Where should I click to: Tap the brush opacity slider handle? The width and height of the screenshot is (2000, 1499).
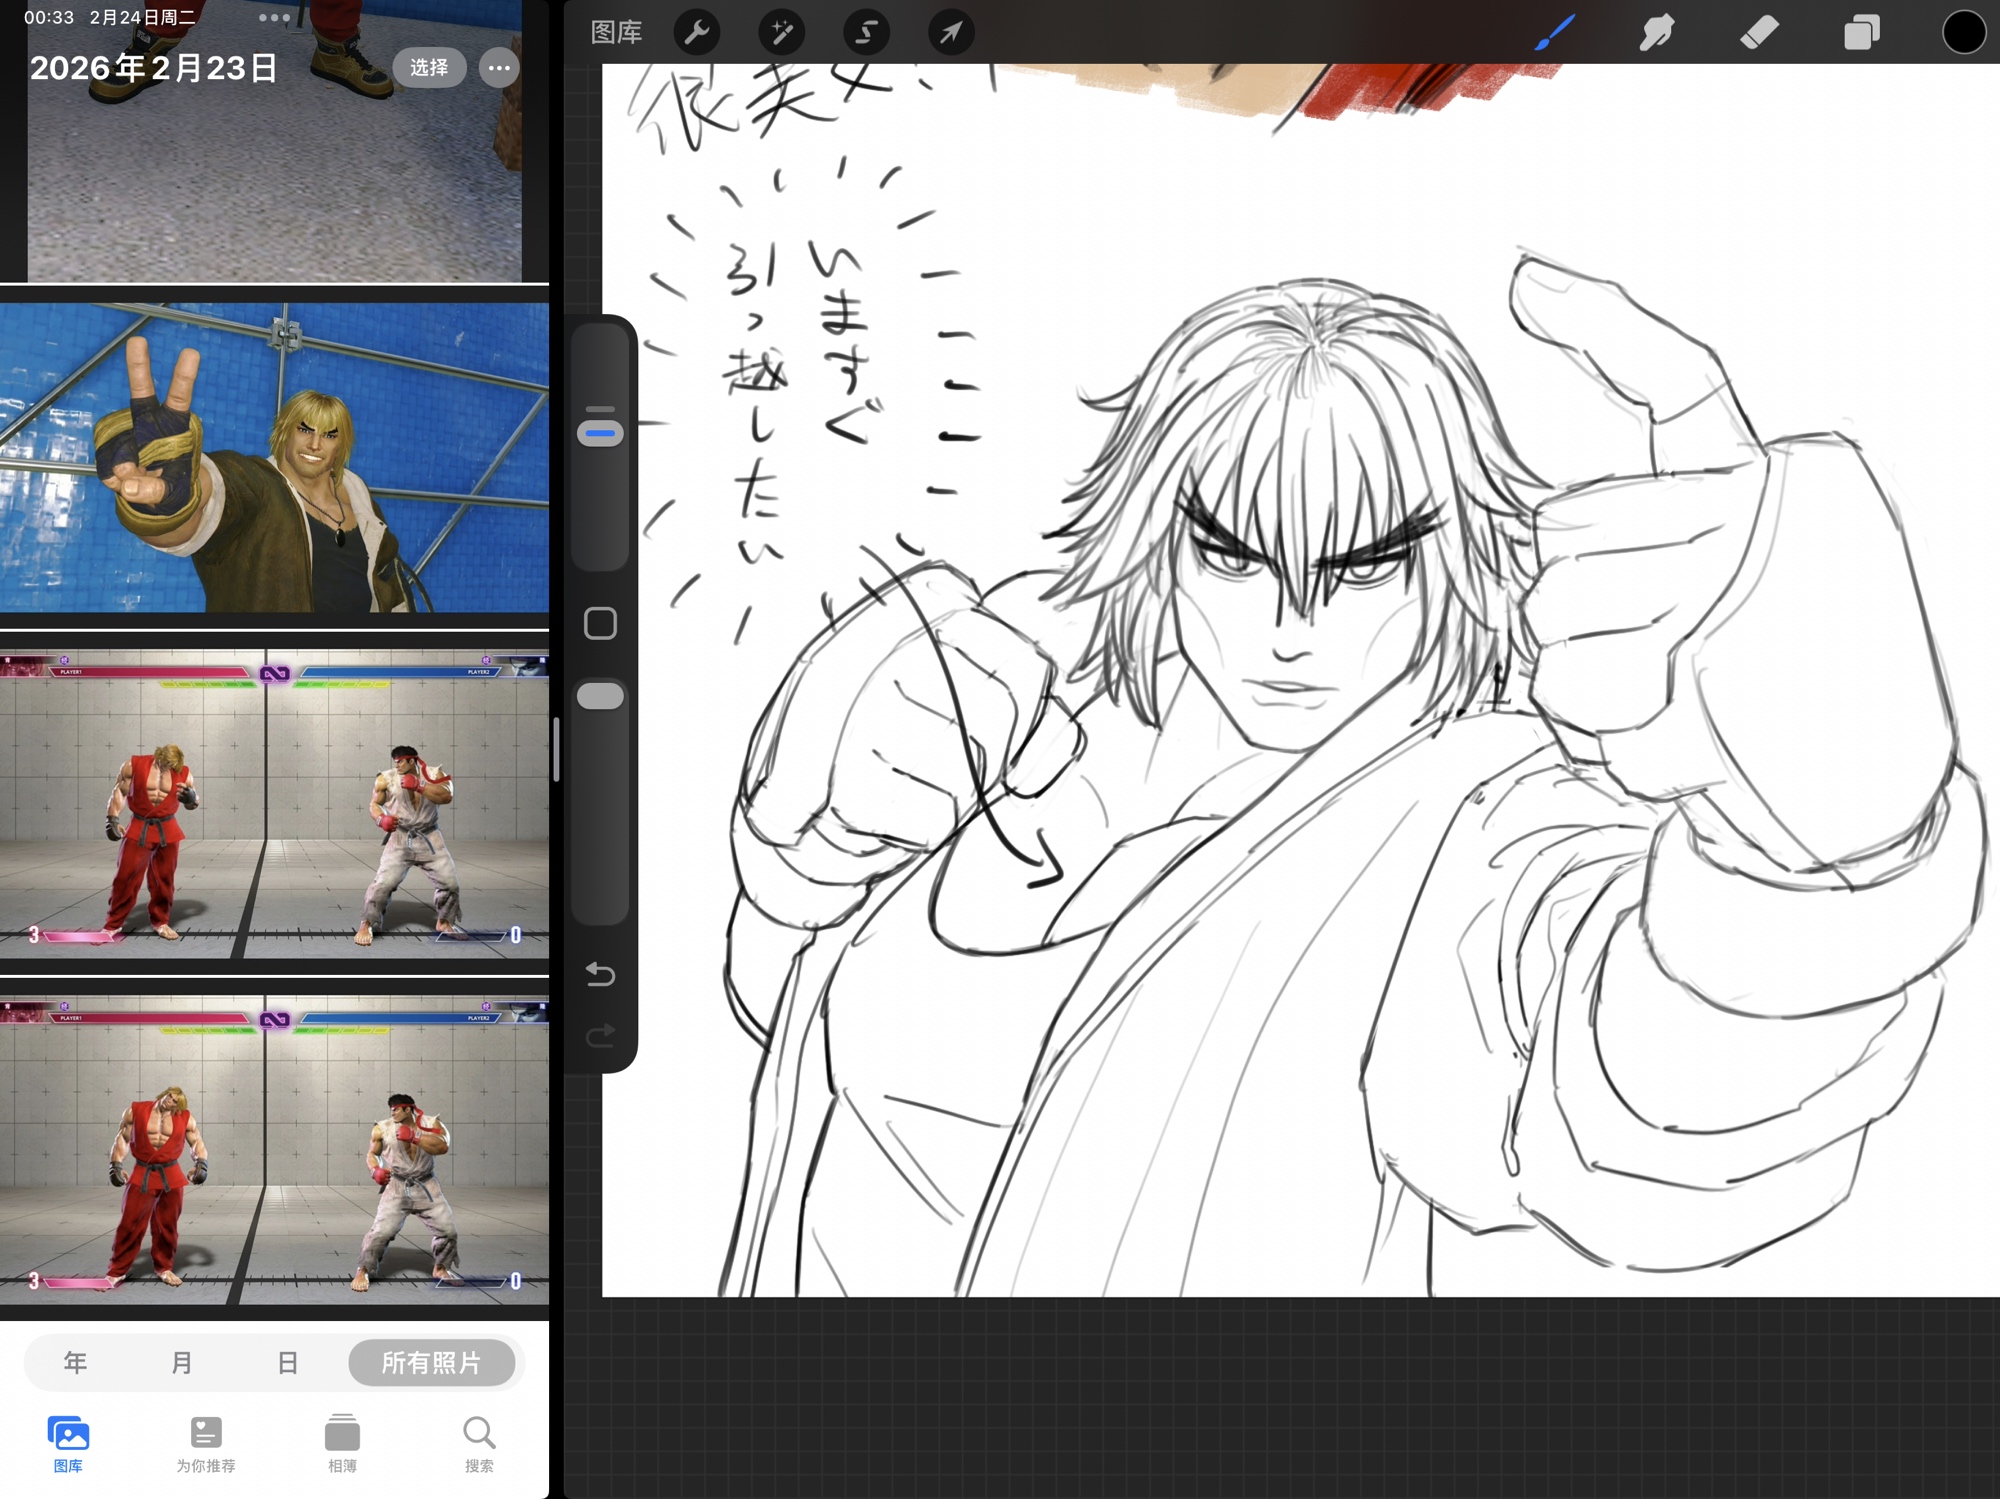[600, 696]
